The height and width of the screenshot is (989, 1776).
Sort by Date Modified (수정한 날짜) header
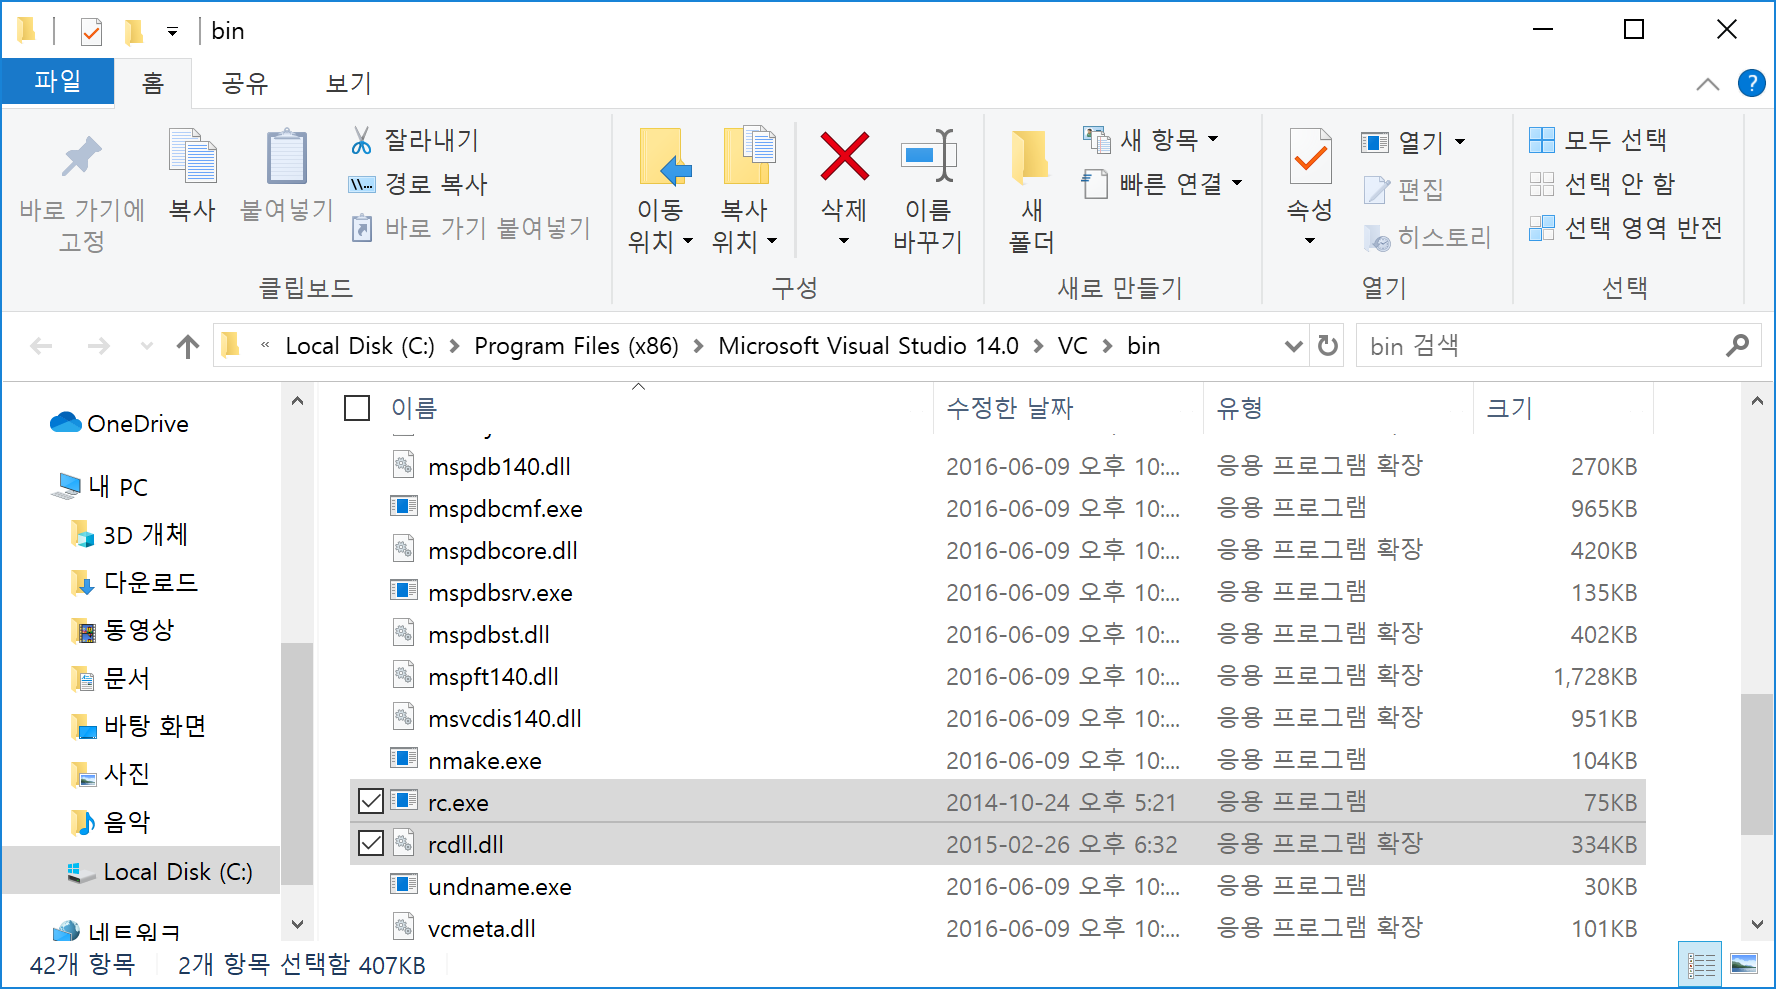pyautogui.click(x=1009, y=408)
